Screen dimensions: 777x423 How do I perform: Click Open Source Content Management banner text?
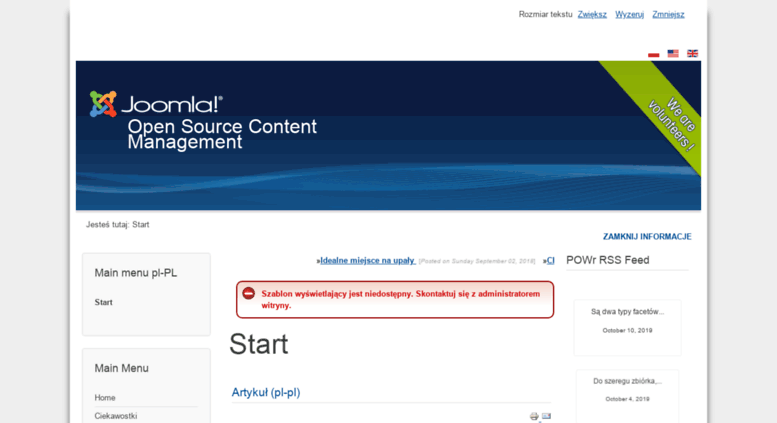(222, 134)
